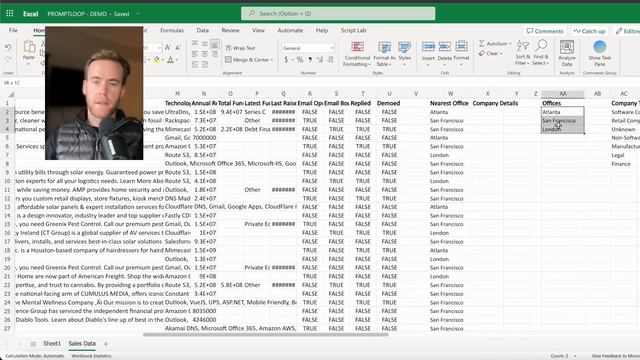Image resolution: width=640 pixels, height=360 pixels.
Task: Open the app launcher grid
Action: [10, 13]
